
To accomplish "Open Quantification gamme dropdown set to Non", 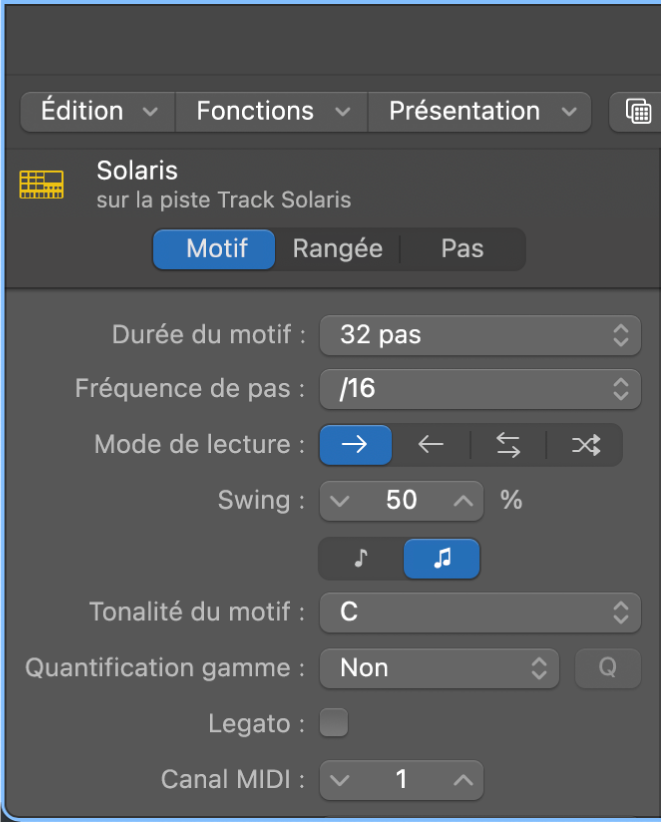I will click(438, 668).
